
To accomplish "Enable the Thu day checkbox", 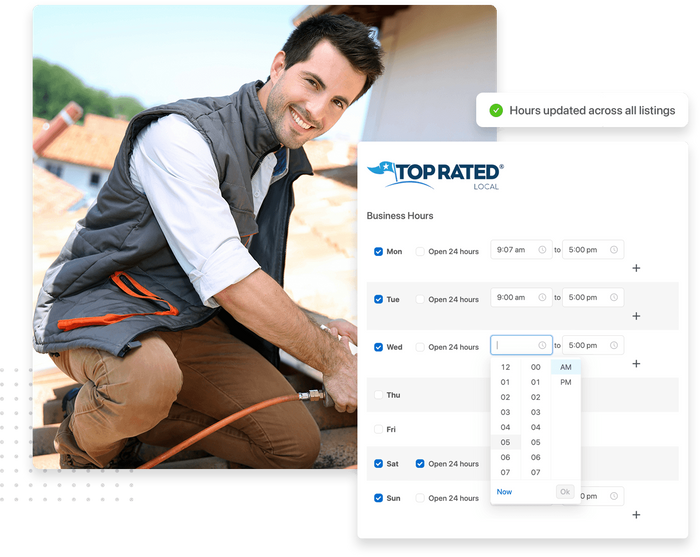I will tap(378, 395).
